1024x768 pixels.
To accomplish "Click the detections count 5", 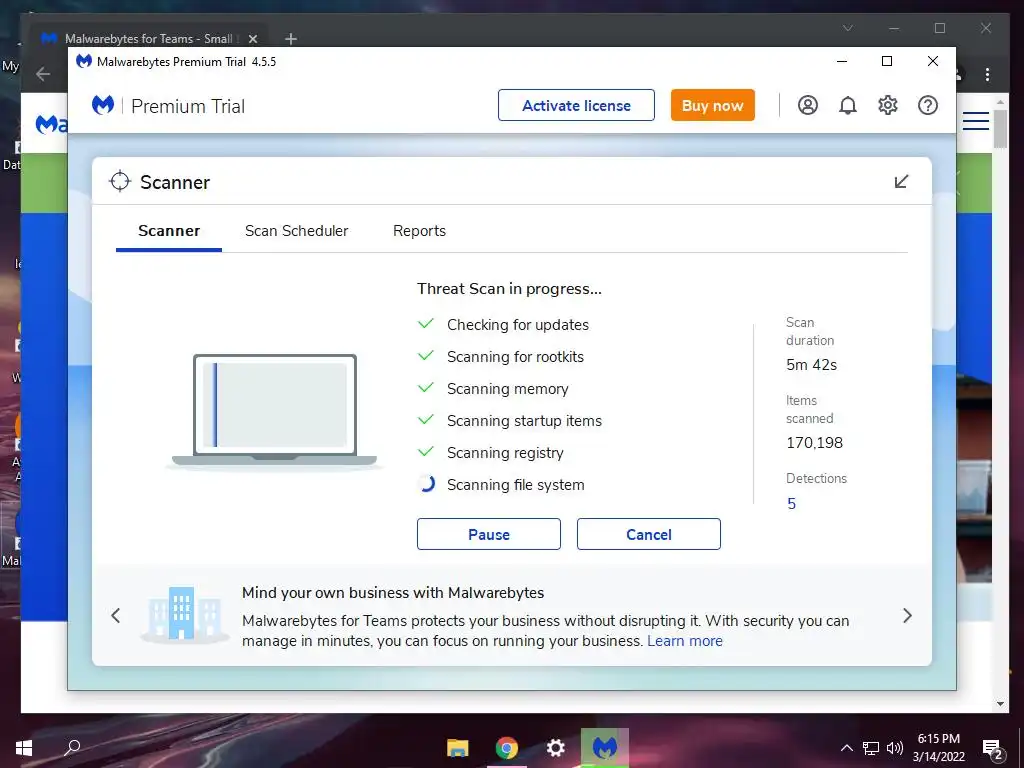I will point(792,504).
